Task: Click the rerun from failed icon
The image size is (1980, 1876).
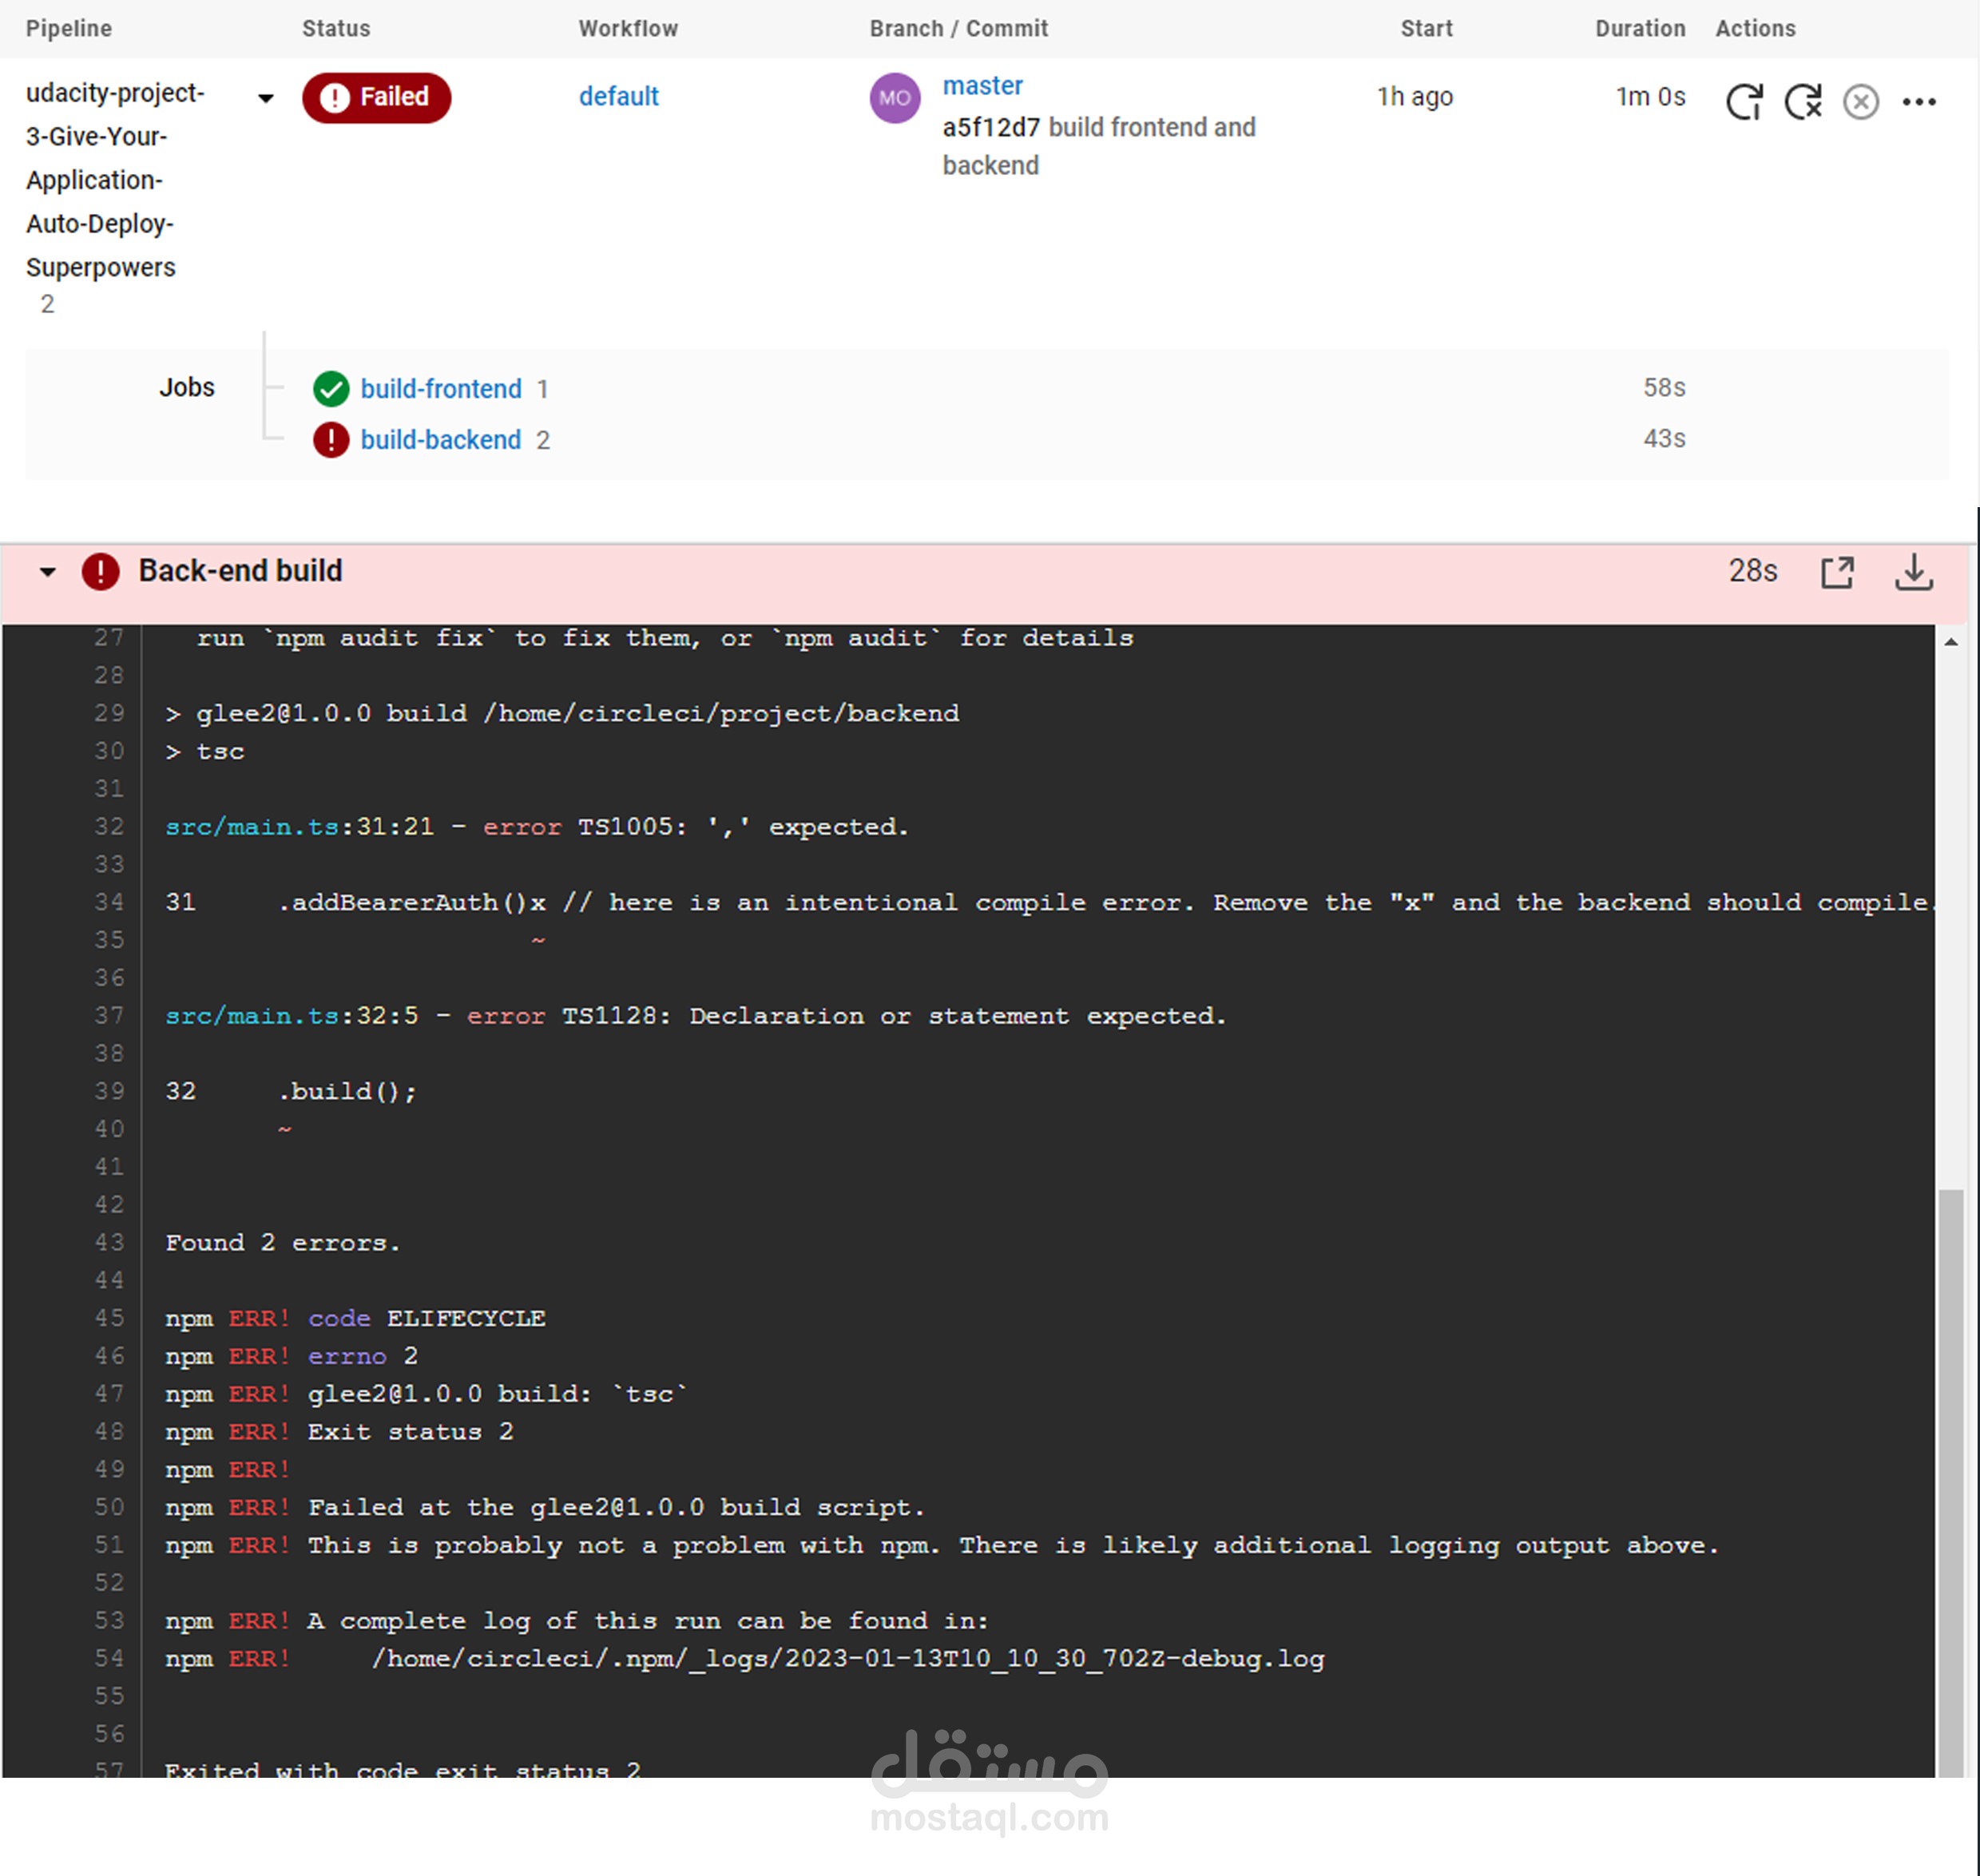Action: click(1803, 101)
